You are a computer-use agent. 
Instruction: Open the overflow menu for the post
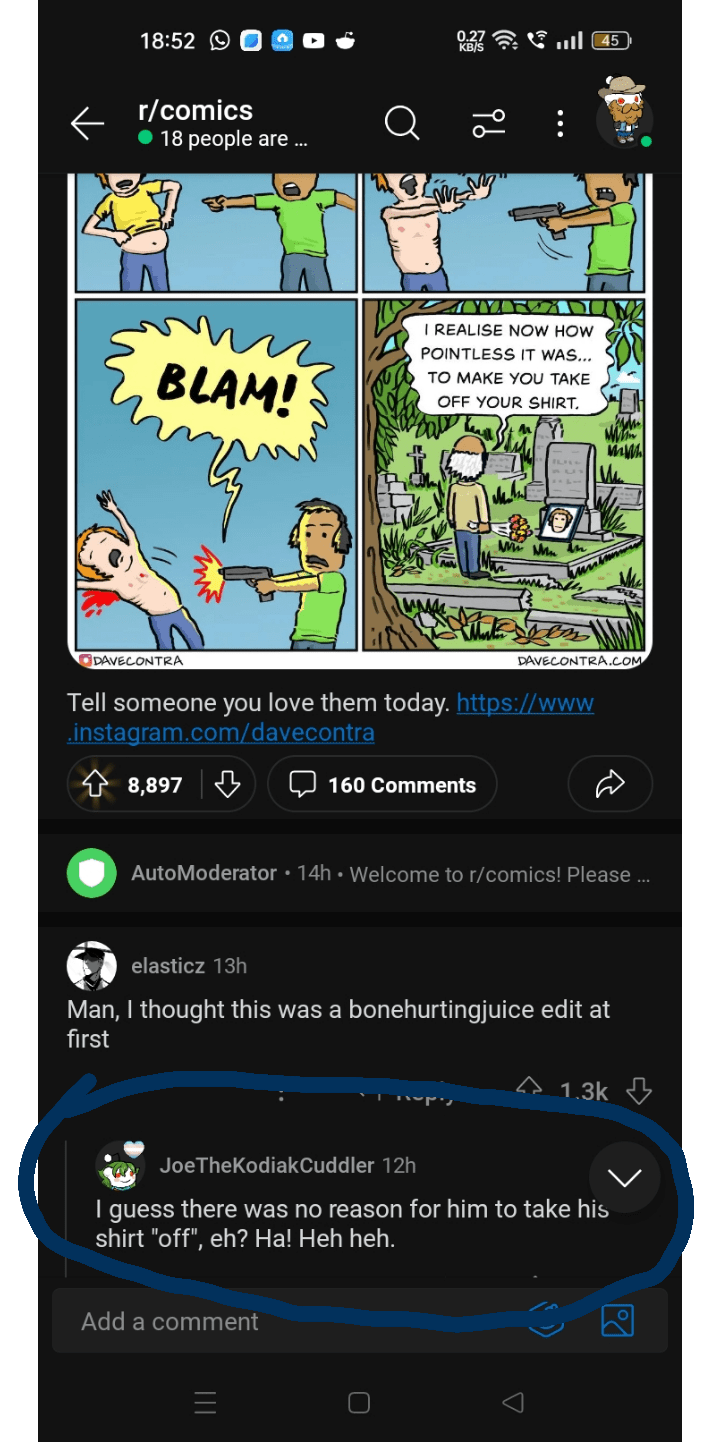(x=559, y=123)
